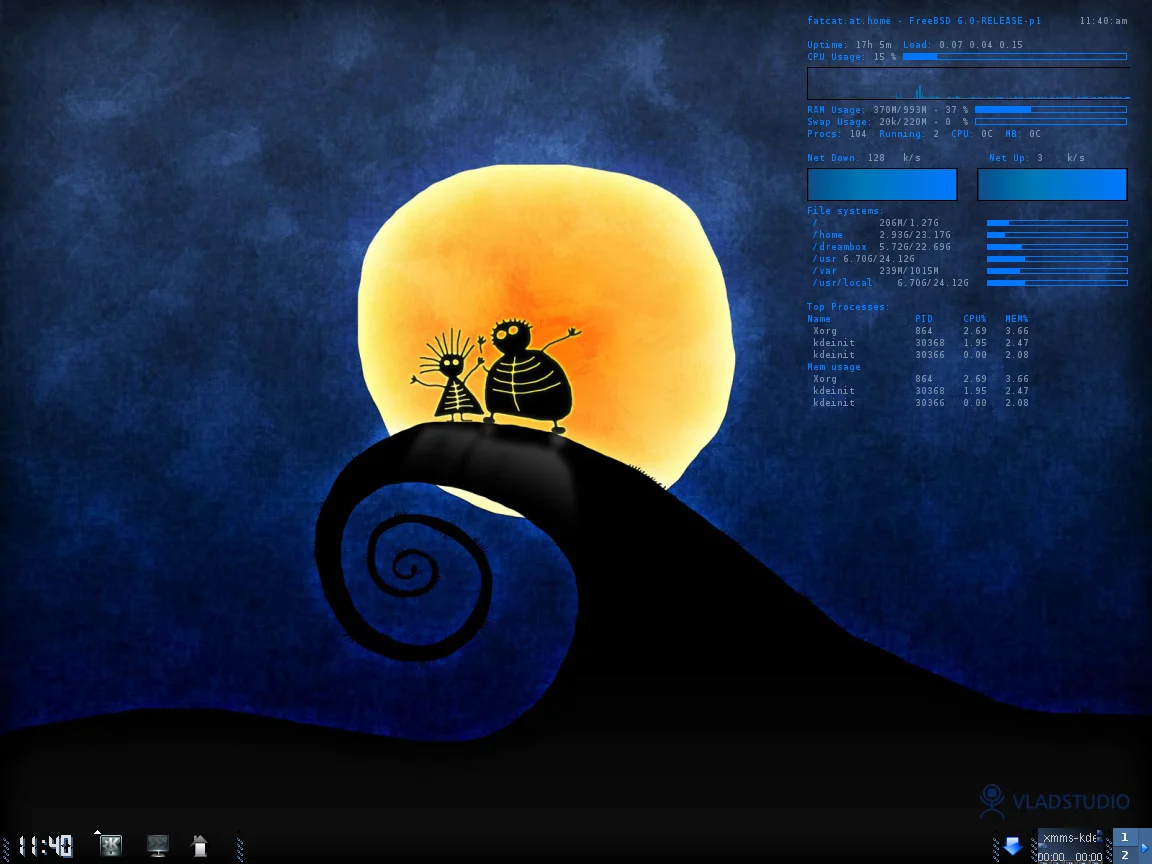Switch to virtual desktop 2 in pager
This screenshot has width=1152, height=864.
pyautogui.click(x=1124, y=855)
